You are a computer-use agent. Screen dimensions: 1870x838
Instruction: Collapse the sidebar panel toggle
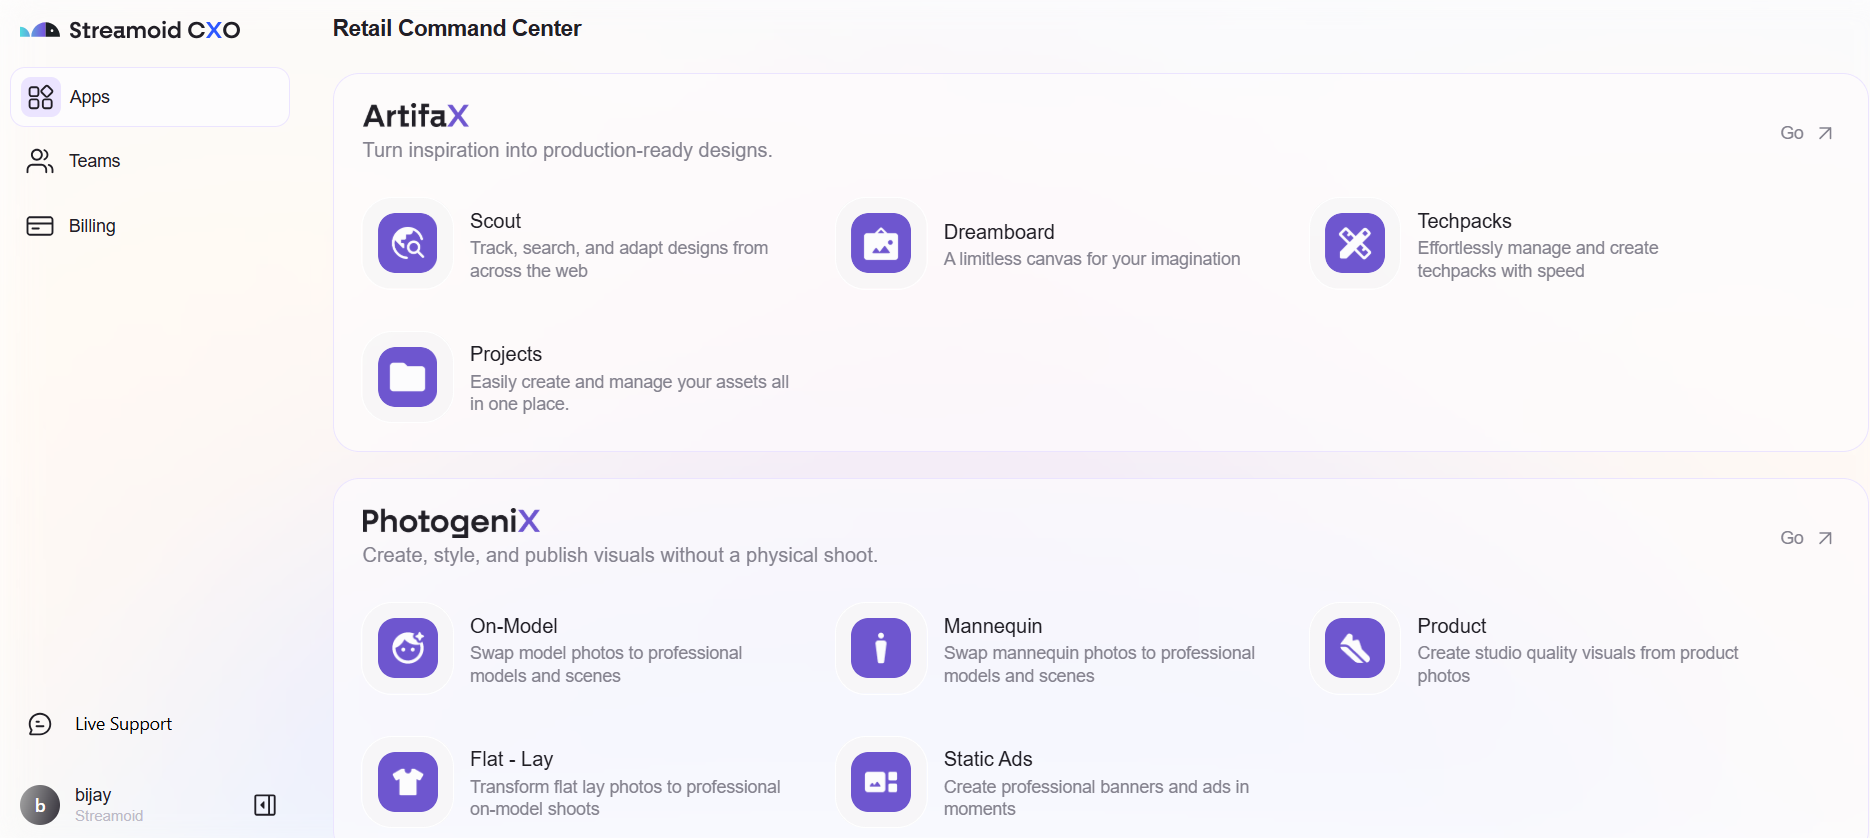coord(265,805)
